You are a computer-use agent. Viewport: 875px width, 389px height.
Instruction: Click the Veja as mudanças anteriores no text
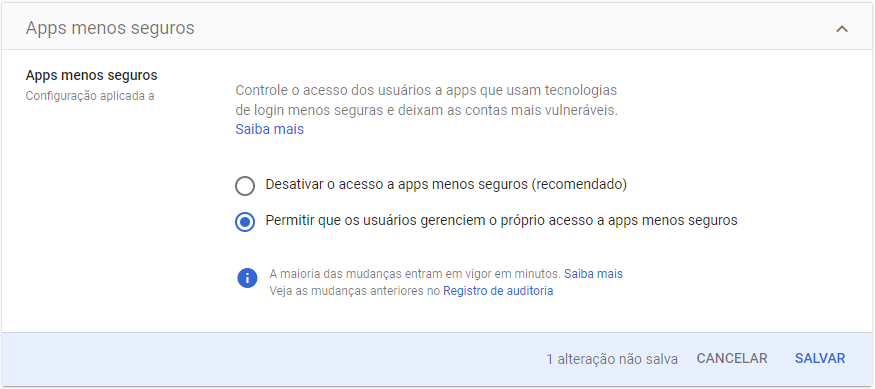[355, 291]
